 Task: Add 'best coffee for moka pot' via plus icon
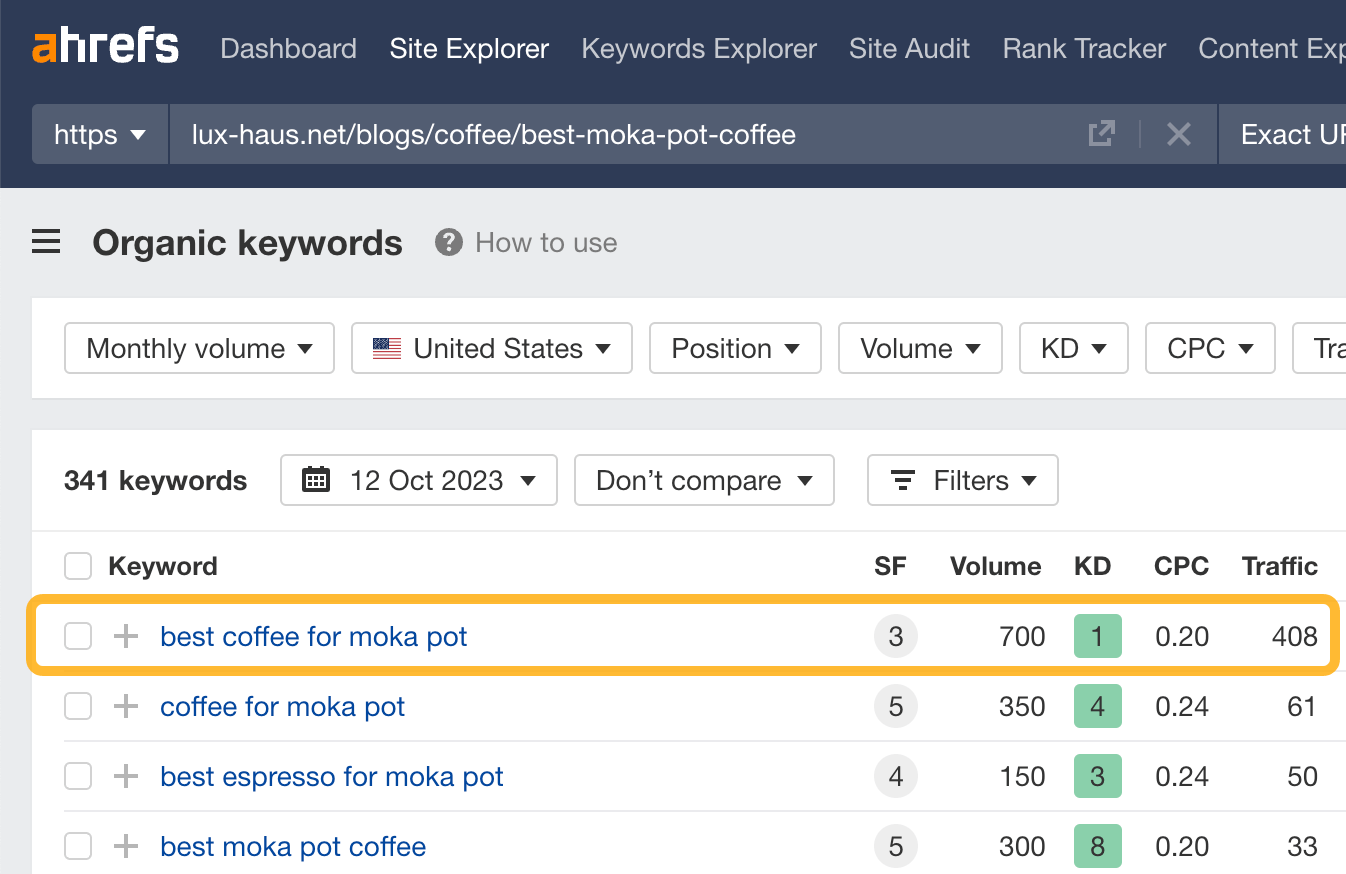pos(124,635)
